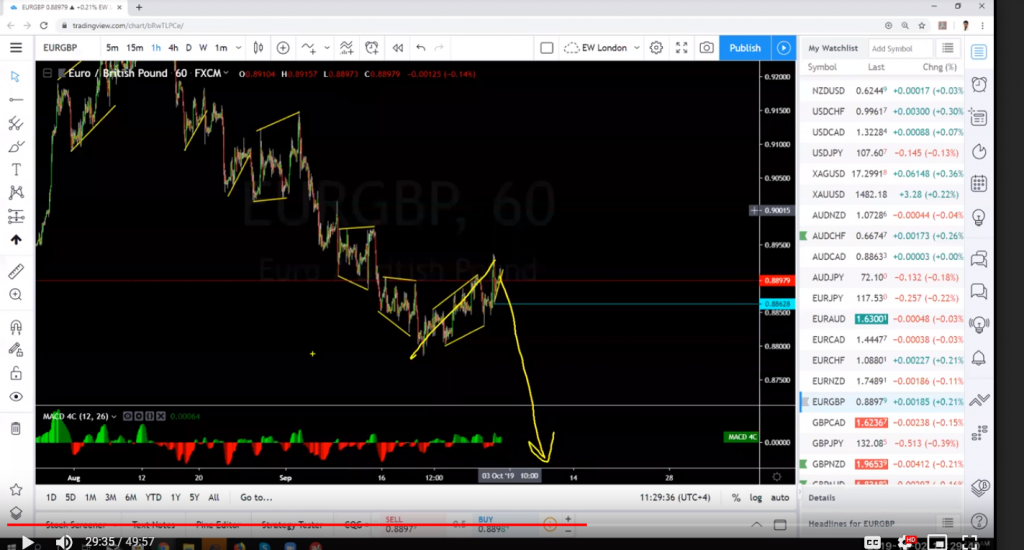Toggle hide all drawings eye icon

pyautogui.click(x=16, y=396)
